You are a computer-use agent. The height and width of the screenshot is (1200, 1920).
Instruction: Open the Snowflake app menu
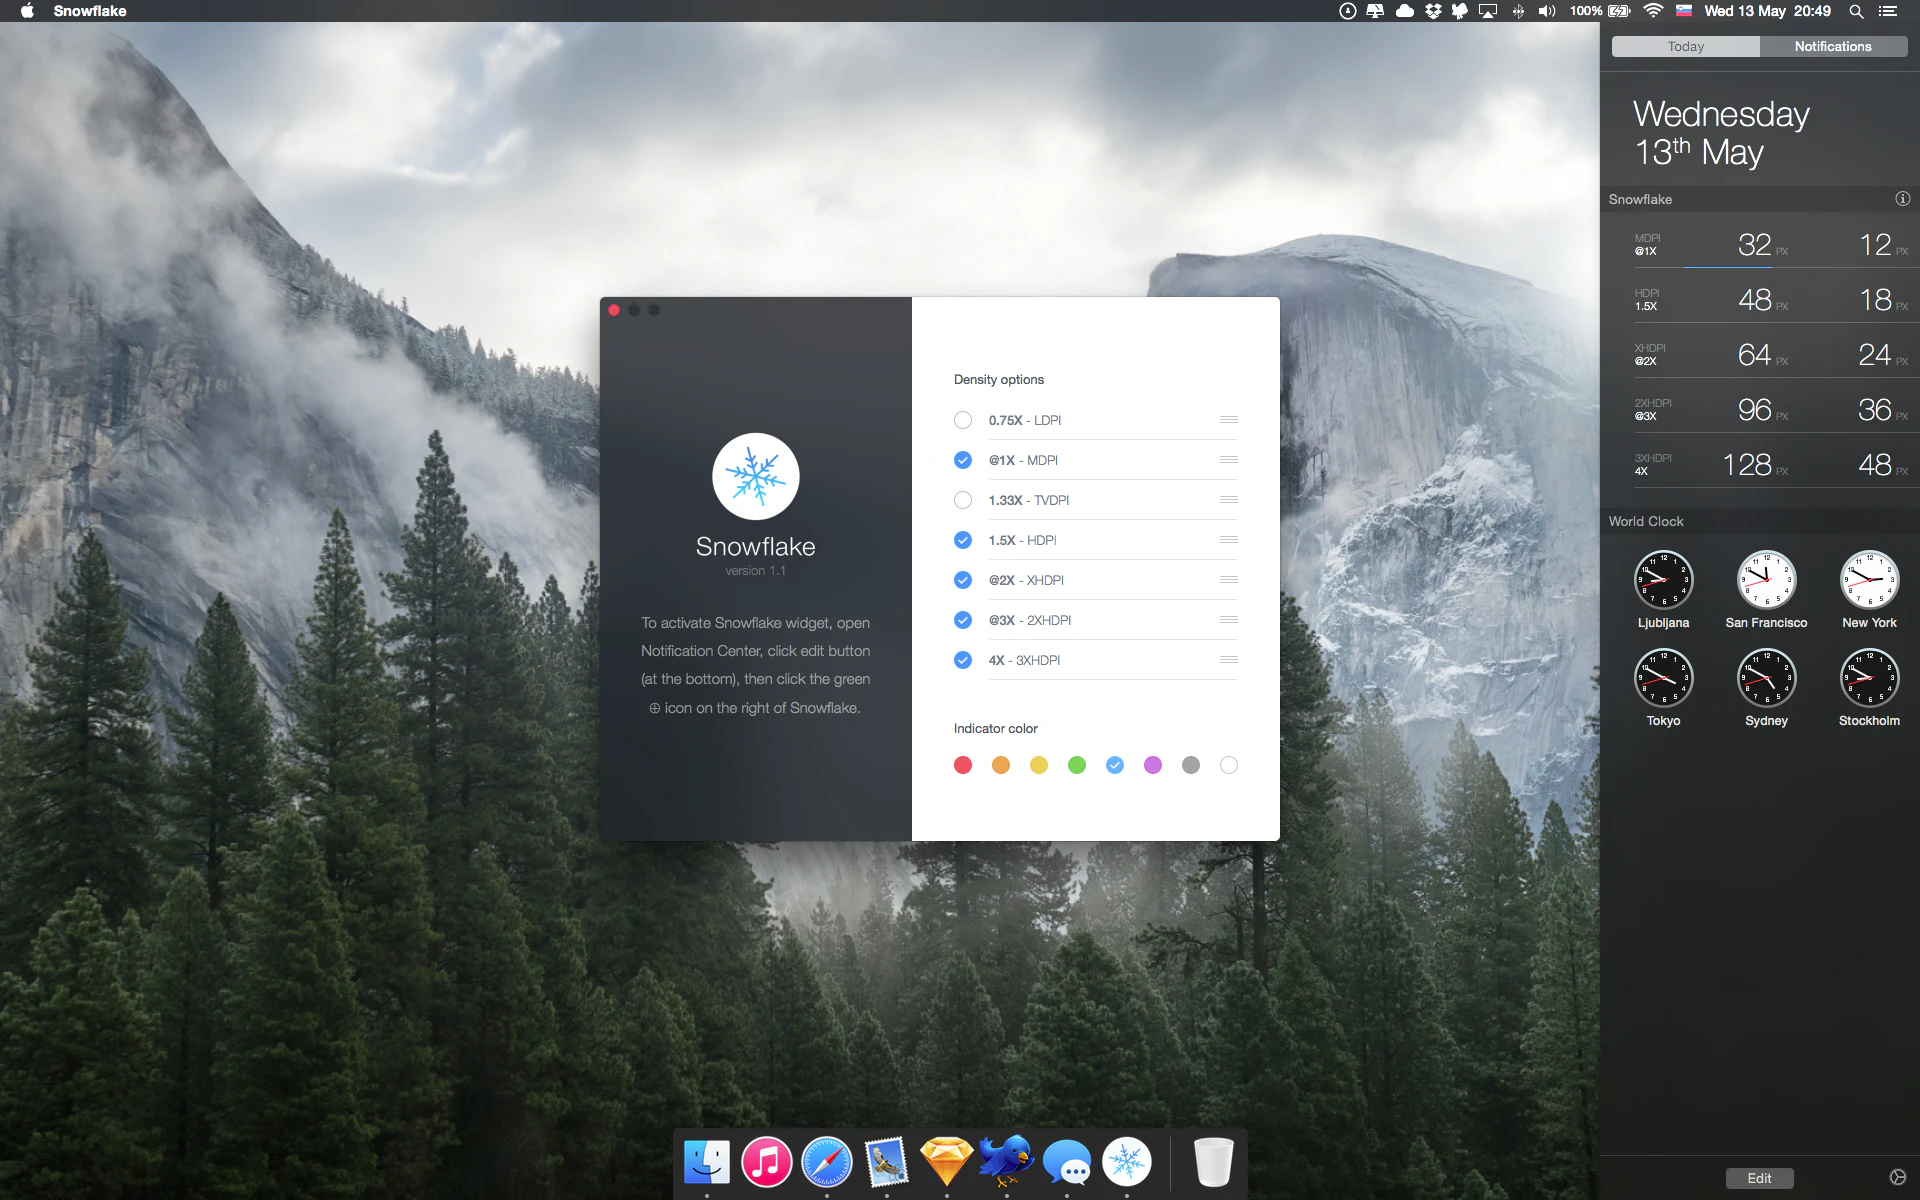(90, 11)
